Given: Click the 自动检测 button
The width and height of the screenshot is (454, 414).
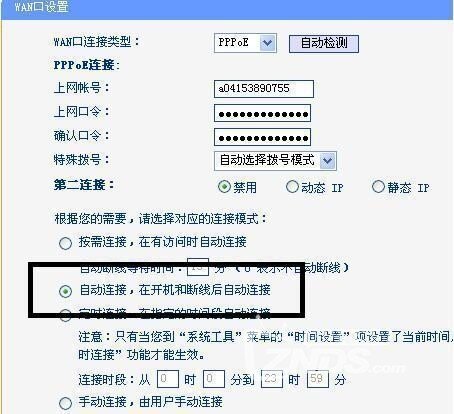Looking at the screenshot, I should pyautogui.click(x=324, y=44).
